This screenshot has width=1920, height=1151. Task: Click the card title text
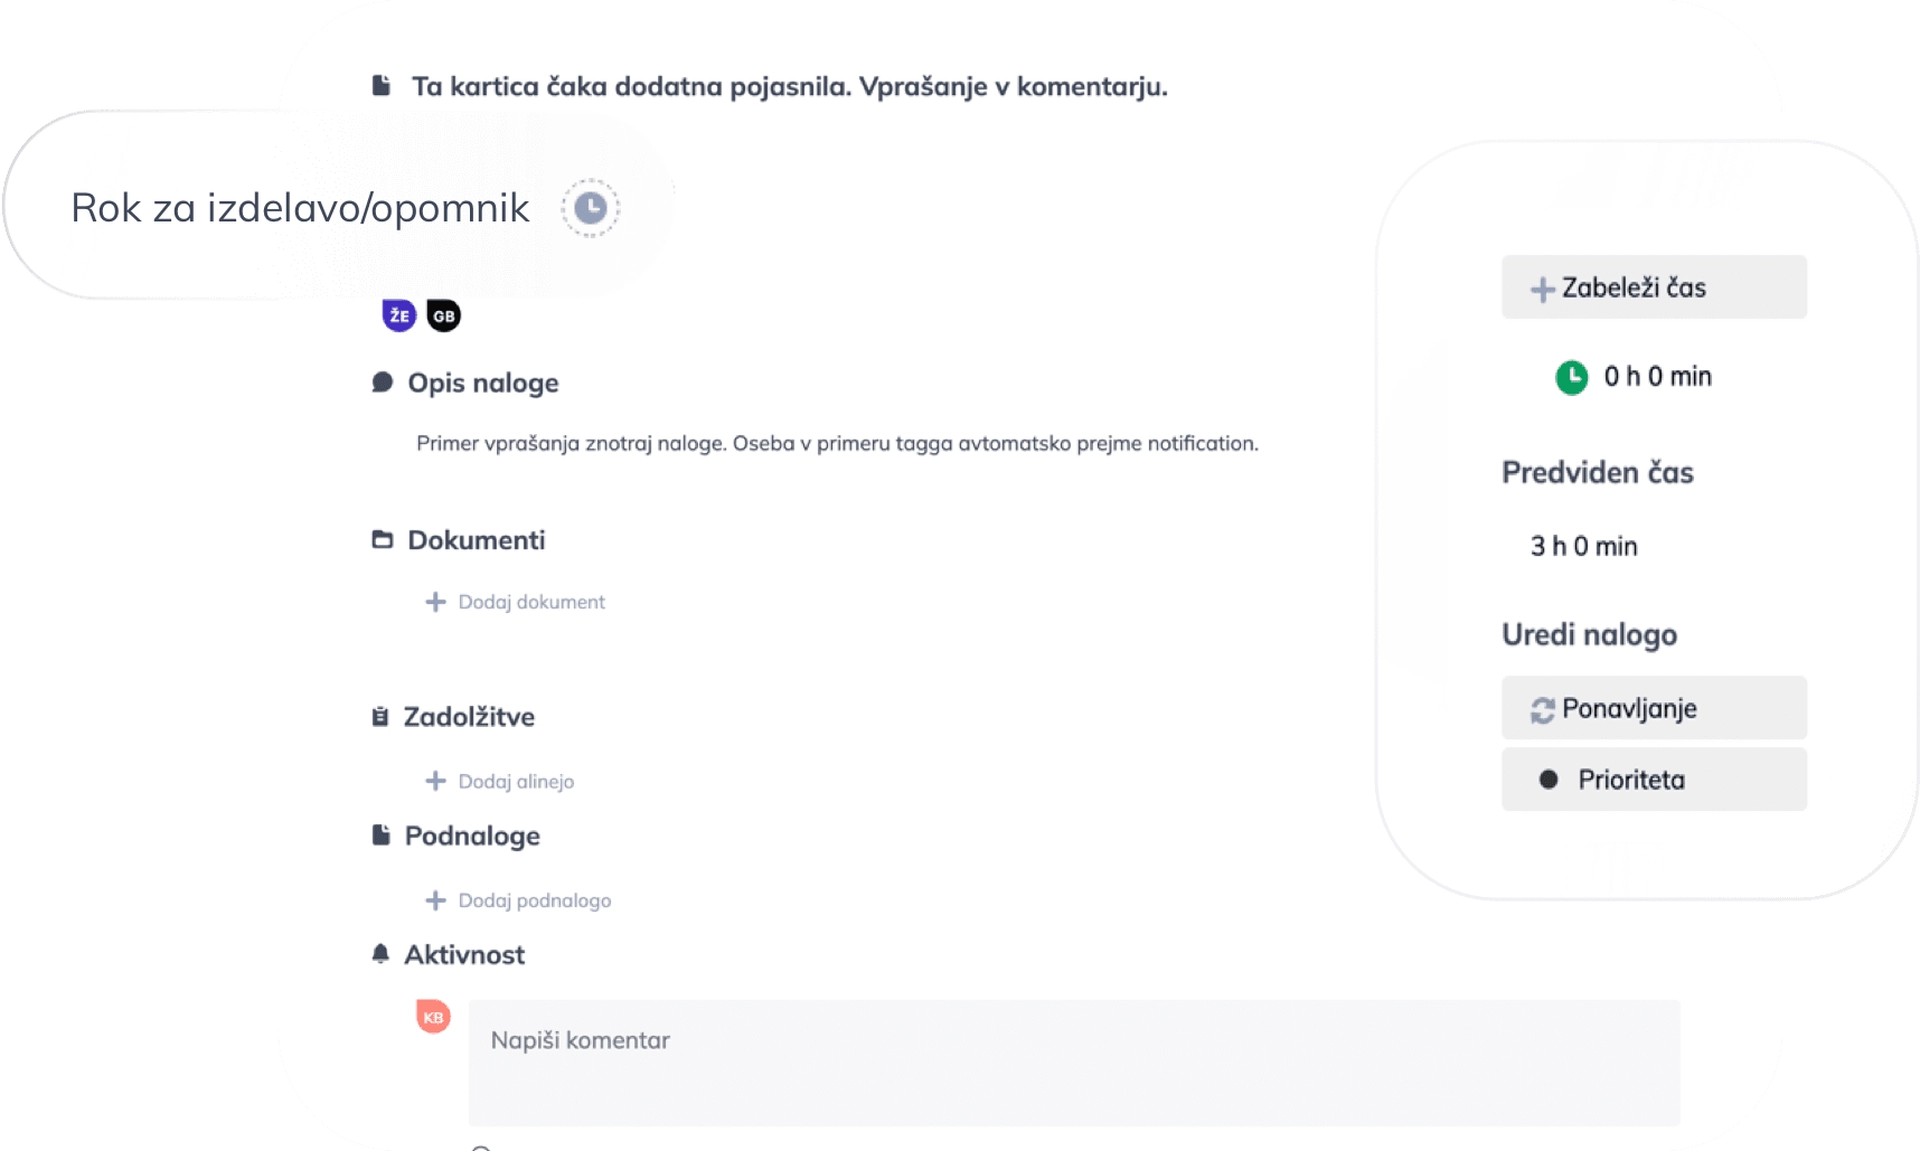pyautogui.click(x=789, y=87)
